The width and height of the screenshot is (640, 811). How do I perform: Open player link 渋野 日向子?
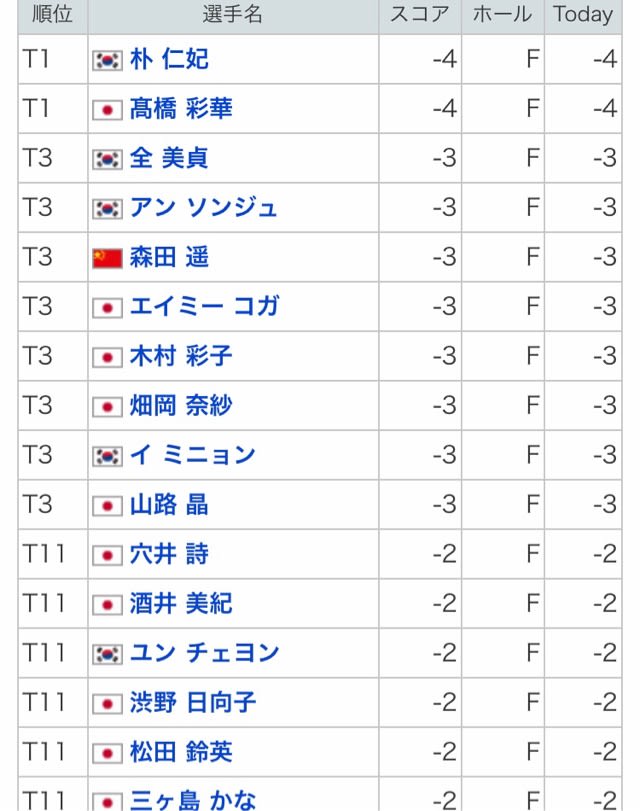tap(192, 702)
